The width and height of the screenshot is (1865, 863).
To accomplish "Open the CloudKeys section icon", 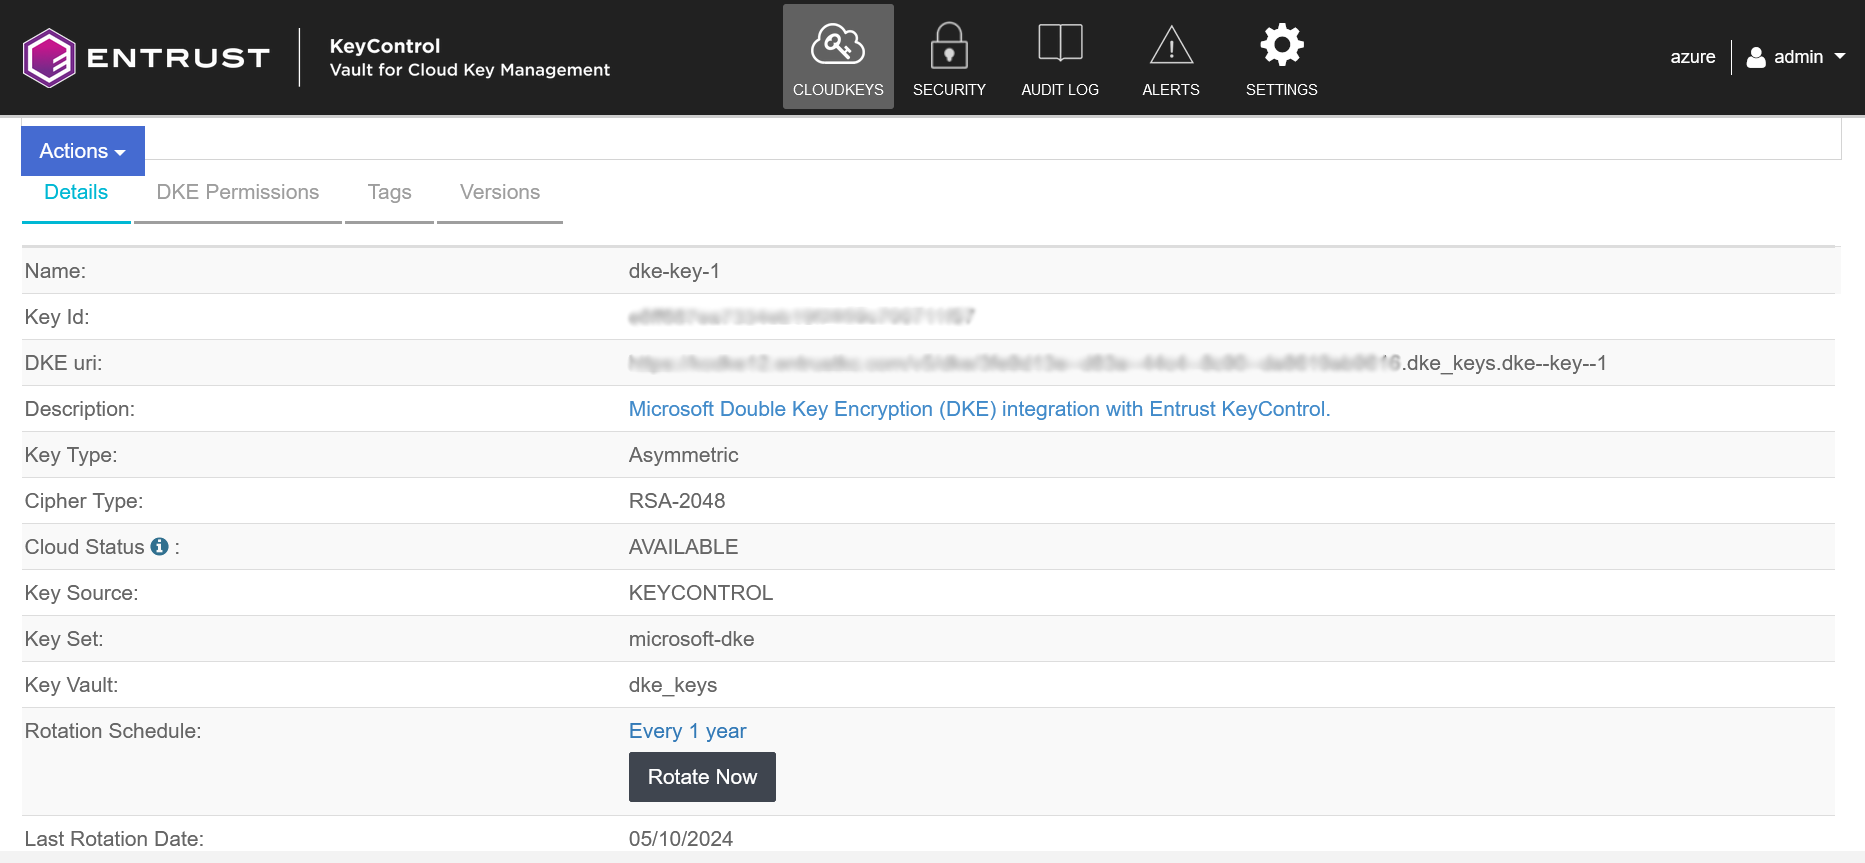I will pyautogui.click(x=838, y=44).
